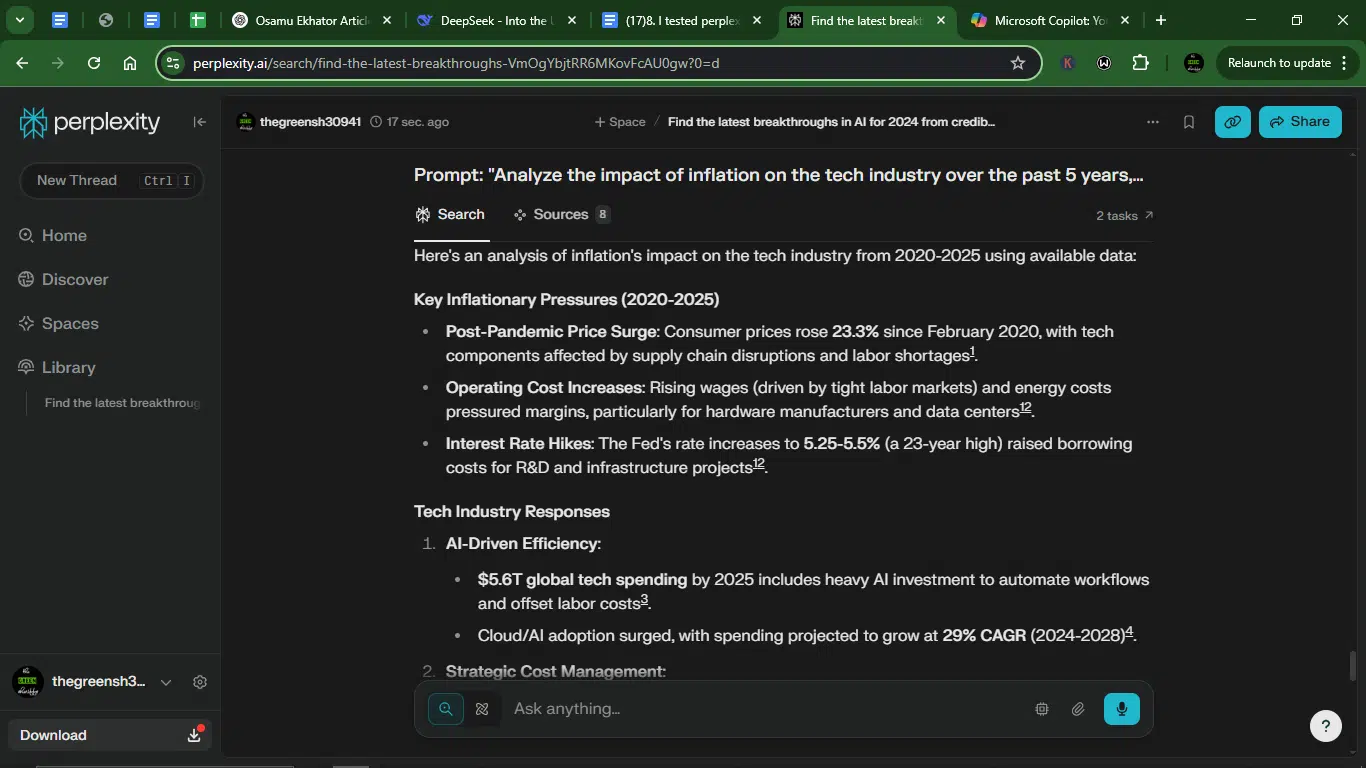Click the thegreensh30941 author name

point(310,122)
